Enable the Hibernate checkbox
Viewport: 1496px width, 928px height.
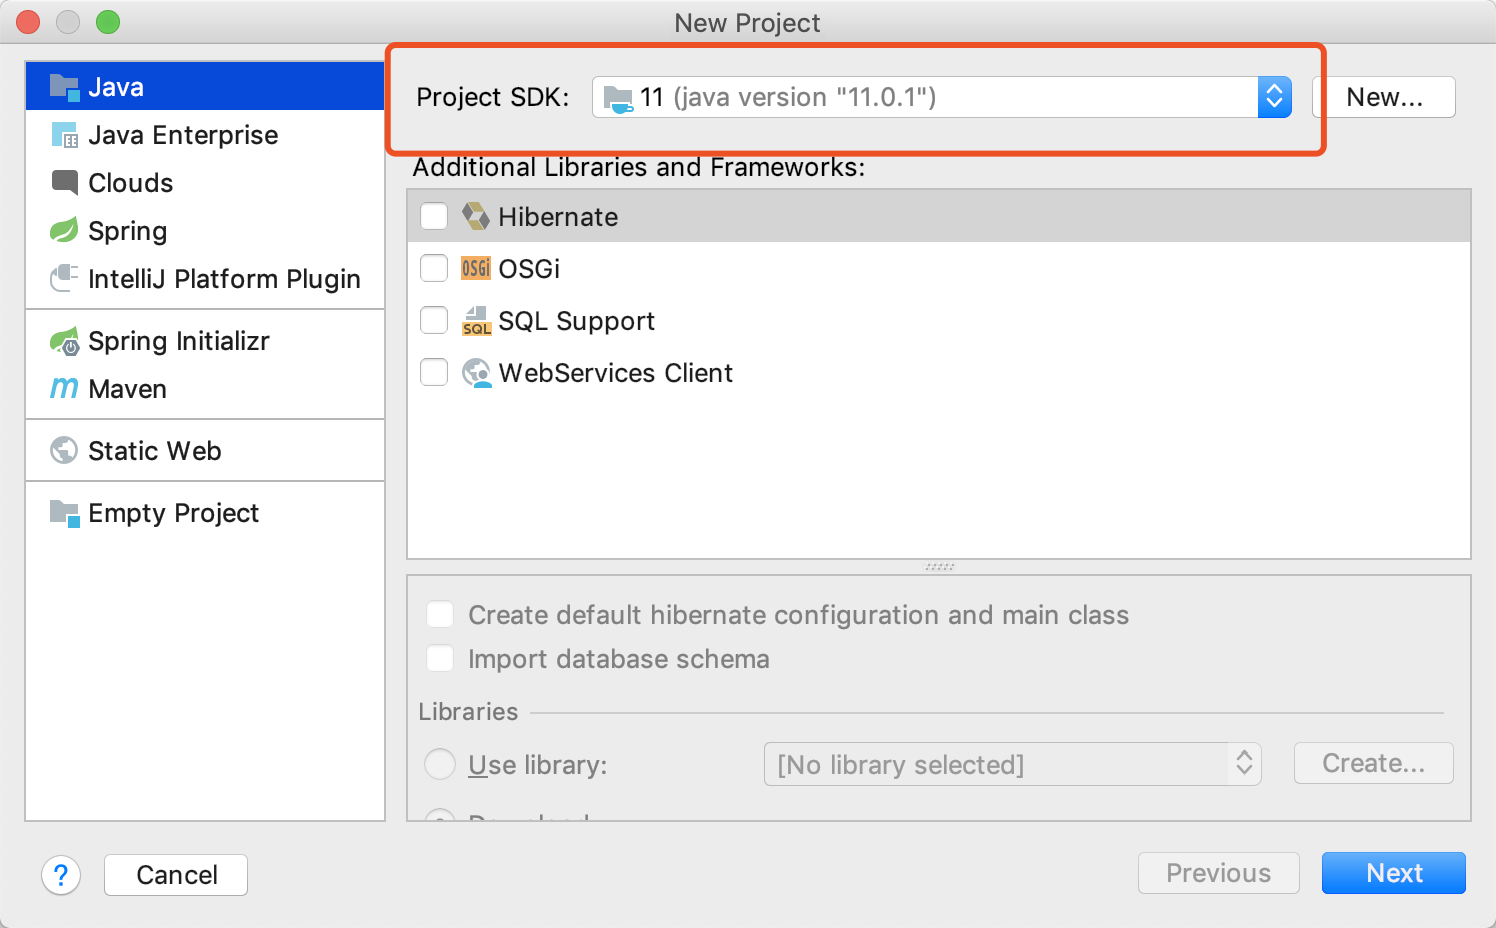tap(434, 216)
